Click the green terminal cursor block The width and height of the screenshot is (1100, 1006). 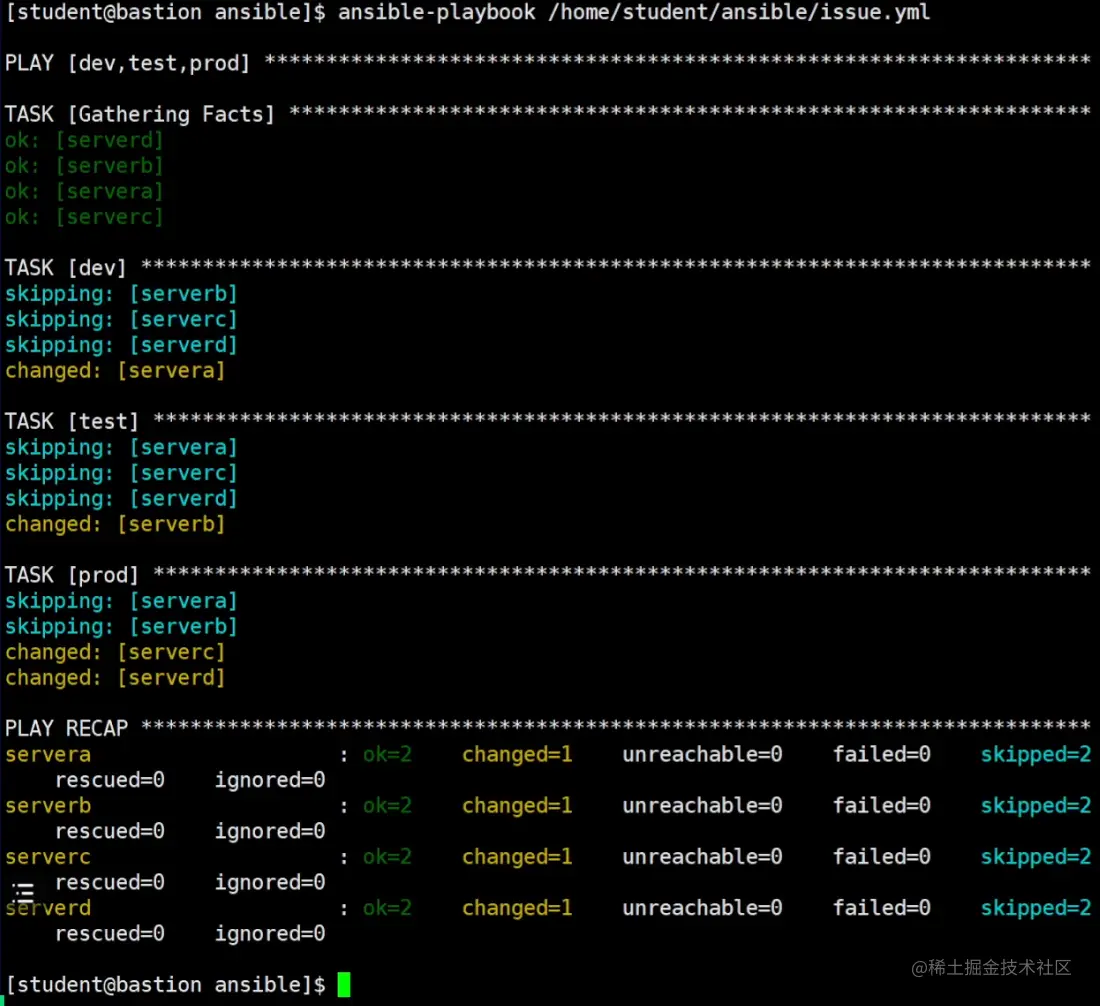tap(343, 985)
